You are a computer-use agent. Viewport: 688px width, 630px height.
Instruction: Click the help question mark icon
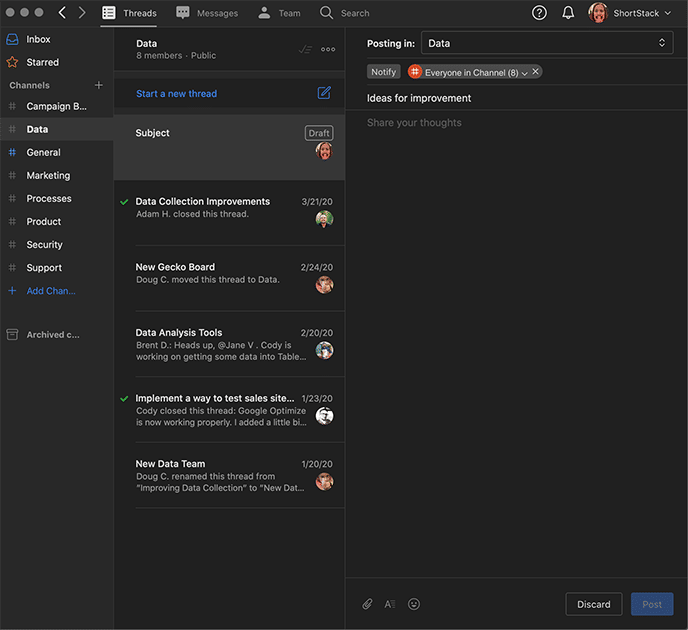[x=540, y=13]
